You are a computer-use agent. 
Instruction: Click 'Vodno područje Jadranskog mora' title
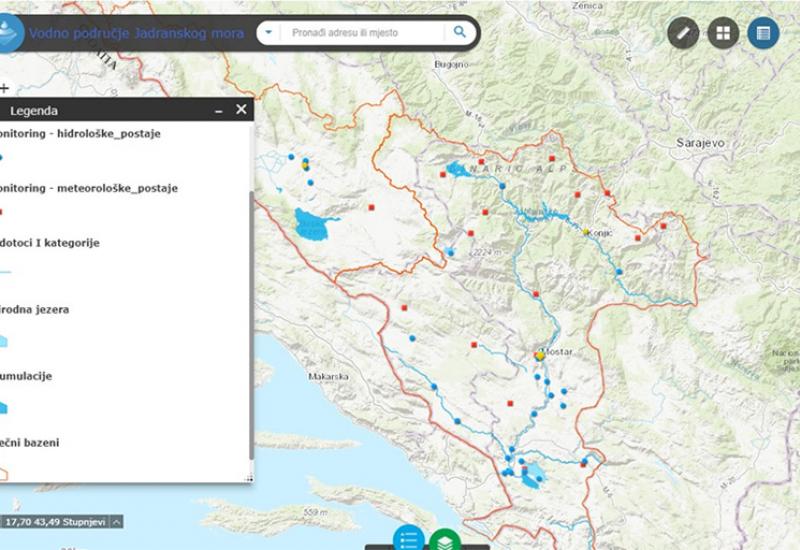click(136, 33)
